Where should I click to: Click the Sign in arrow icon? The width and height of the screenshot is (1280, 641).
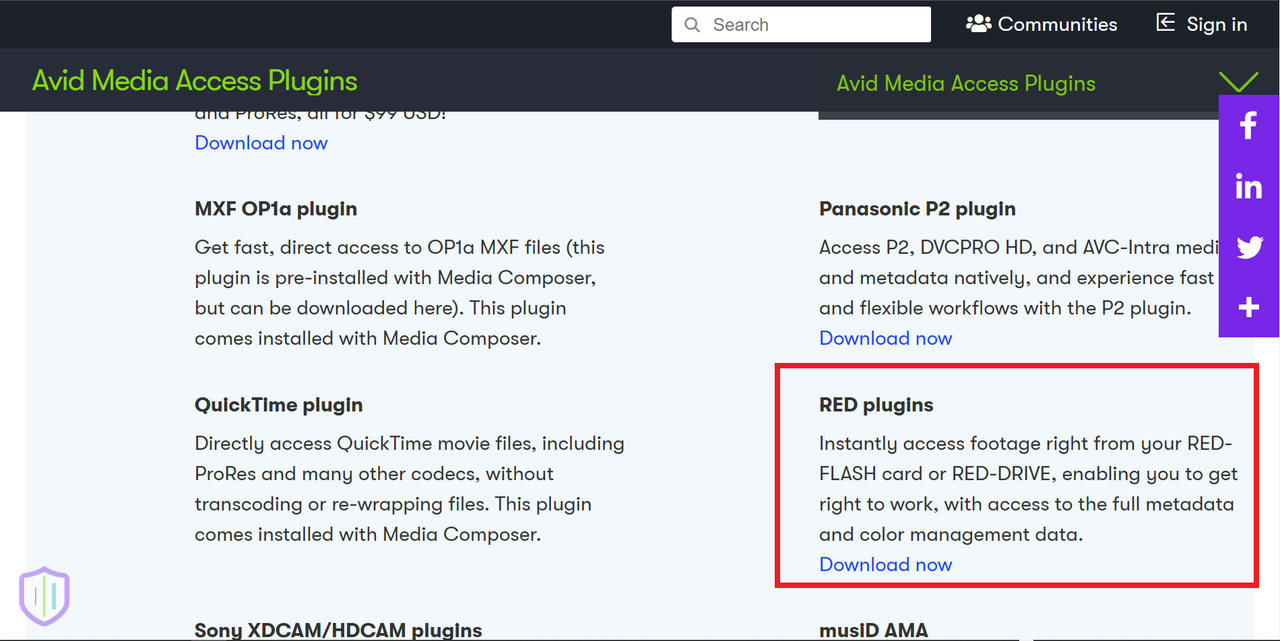1165,23
